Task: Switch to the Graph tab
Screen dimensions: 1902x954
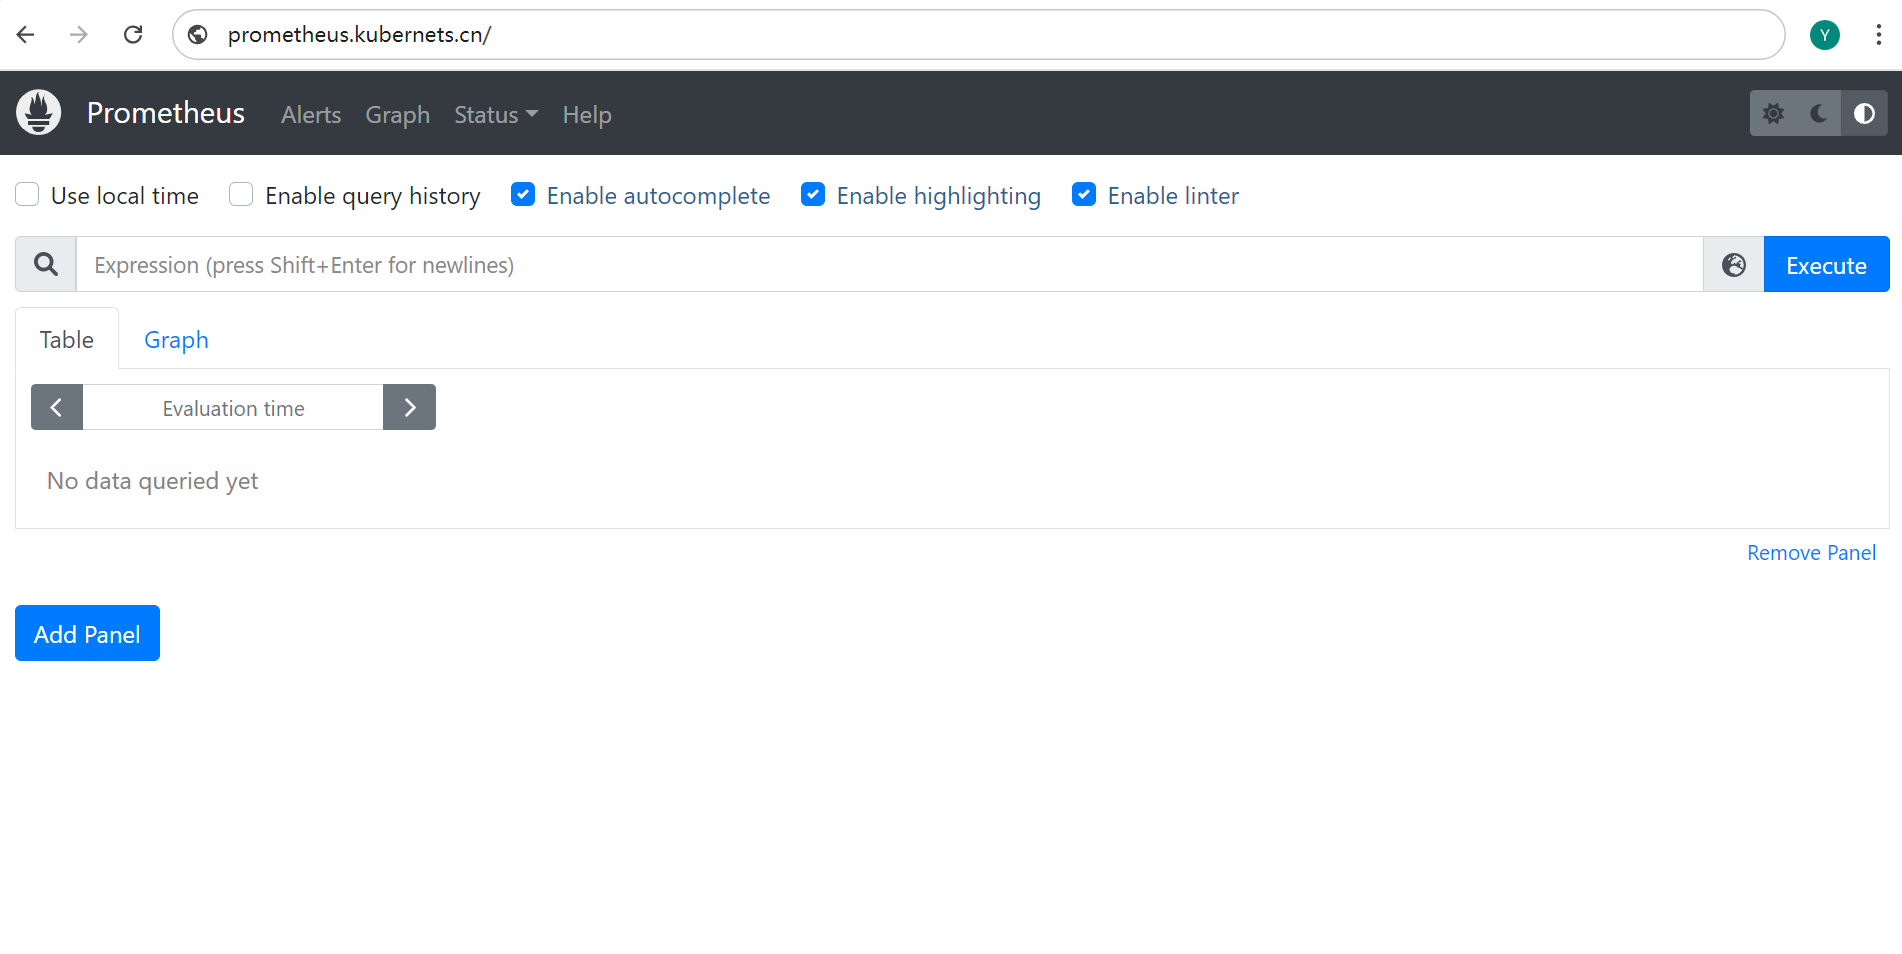Action: pyautogui.click(x=176, y=339)
